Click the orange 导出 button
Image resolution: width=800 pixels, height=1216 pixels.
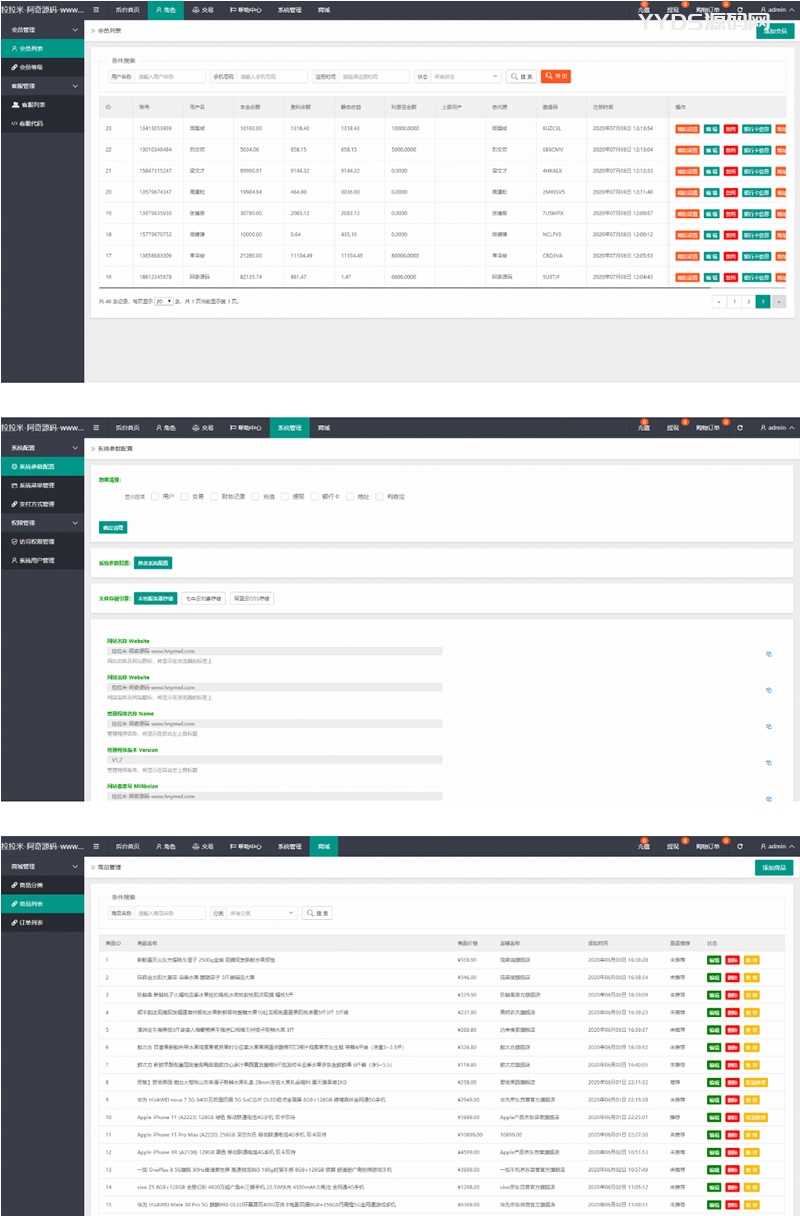556,76
